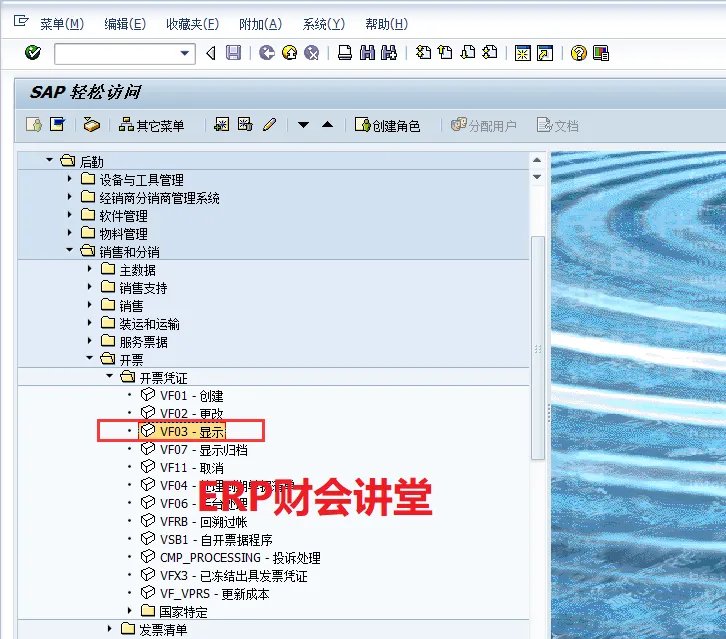Screen dimensions: 726x639
Task: Click the SAP Business Workplace icon
Action: tap(92, 125)
